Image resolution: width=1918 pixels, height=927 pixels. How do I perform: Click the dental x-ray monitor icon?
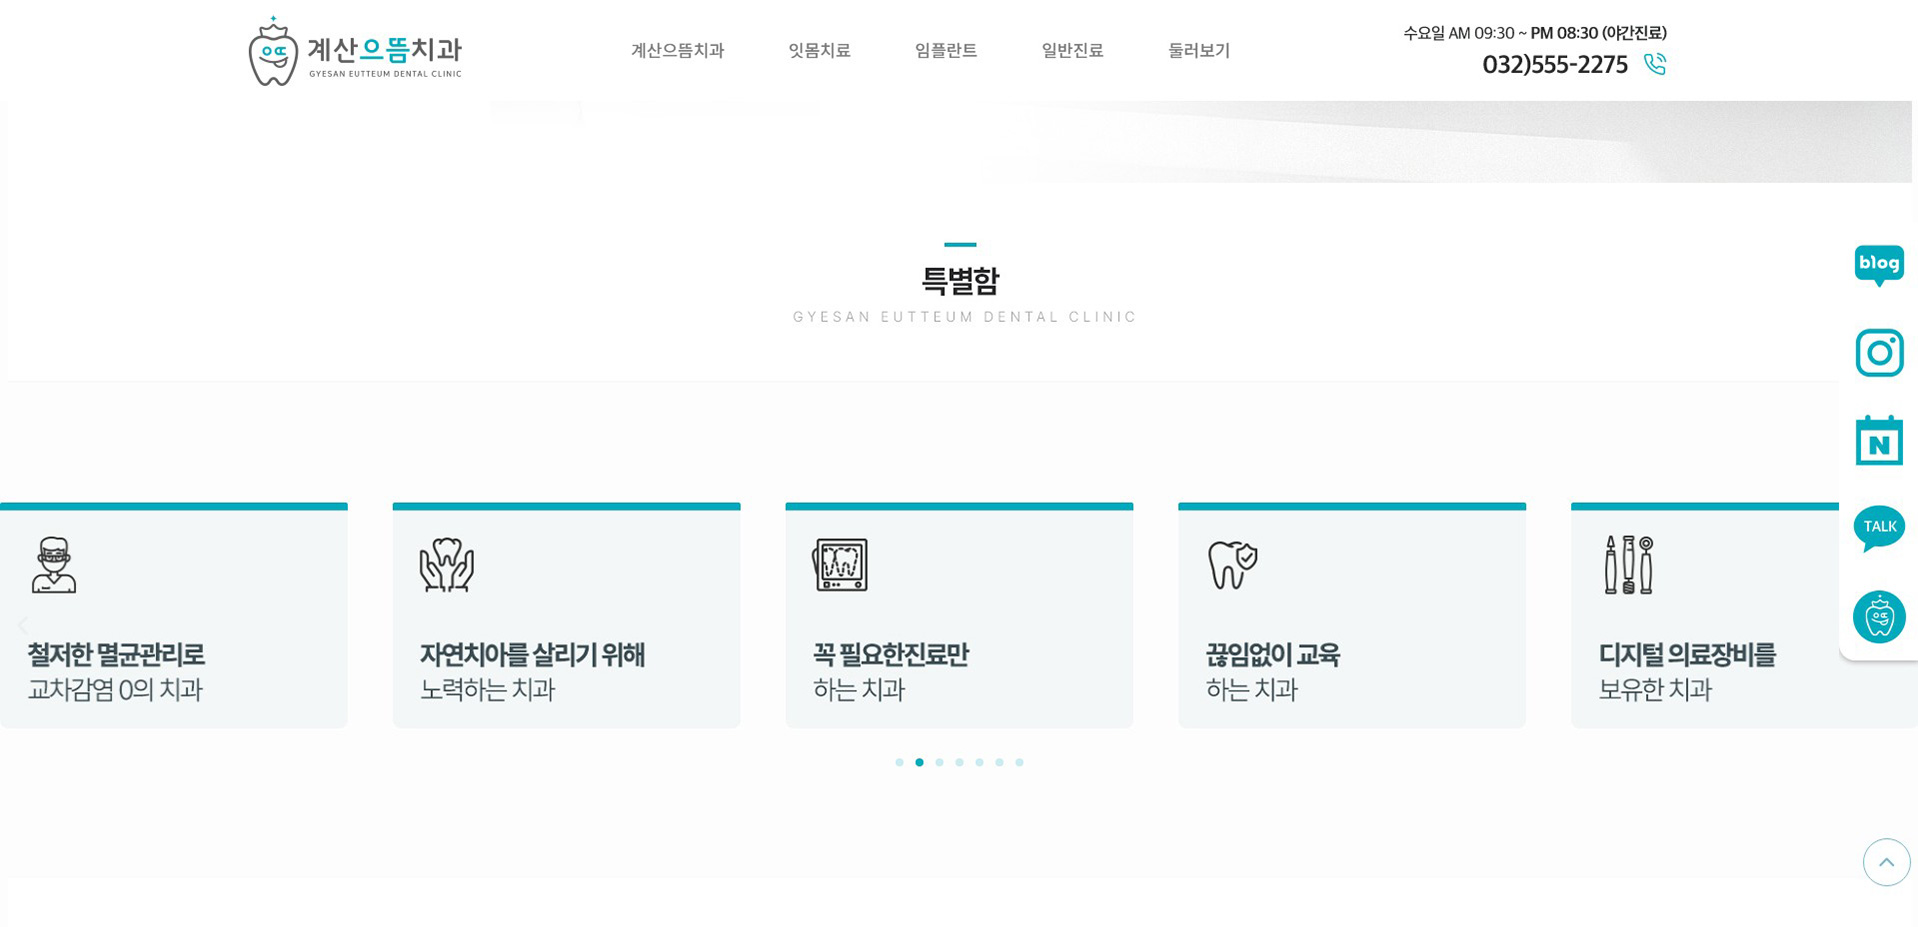pos(840,563)
